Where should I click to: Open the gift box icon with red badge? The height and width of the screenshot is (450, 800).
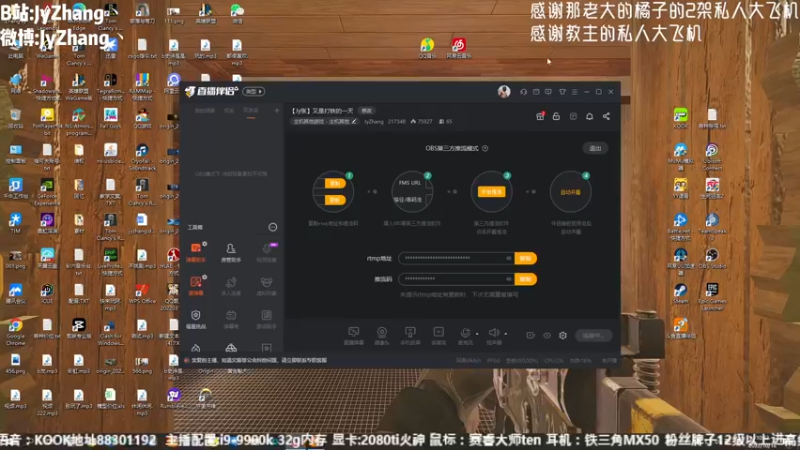(x=540, y=116)
